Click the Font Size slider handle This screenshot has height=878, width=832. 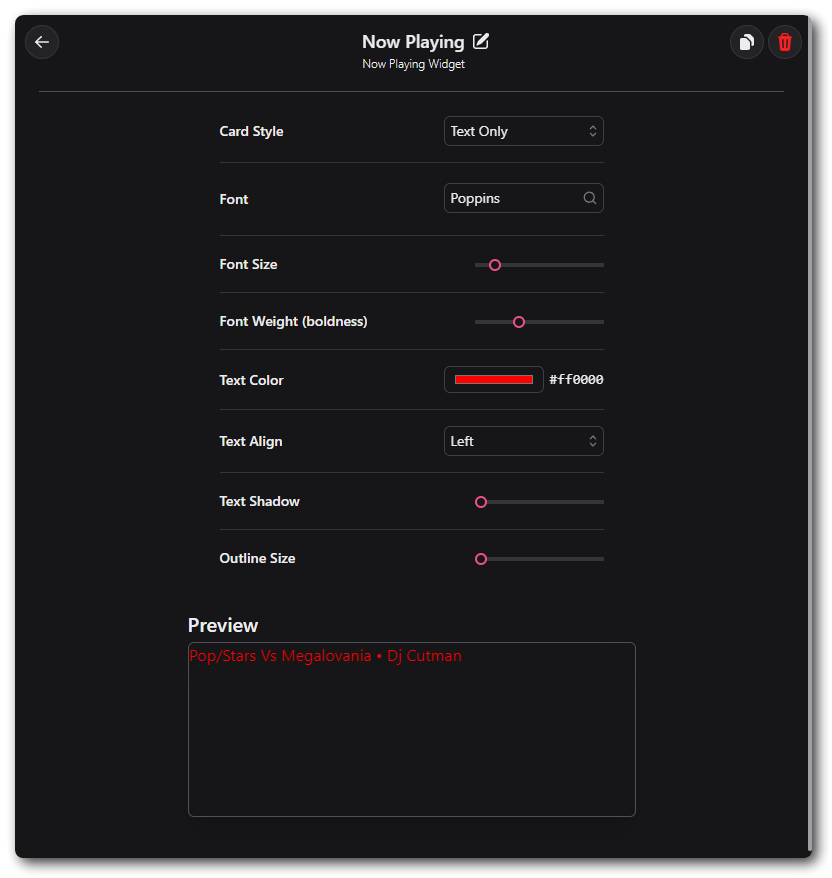(494, 265)
